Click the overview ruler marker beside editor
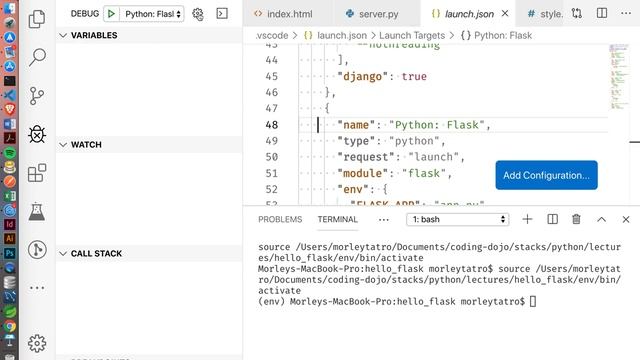 (634, 142)
